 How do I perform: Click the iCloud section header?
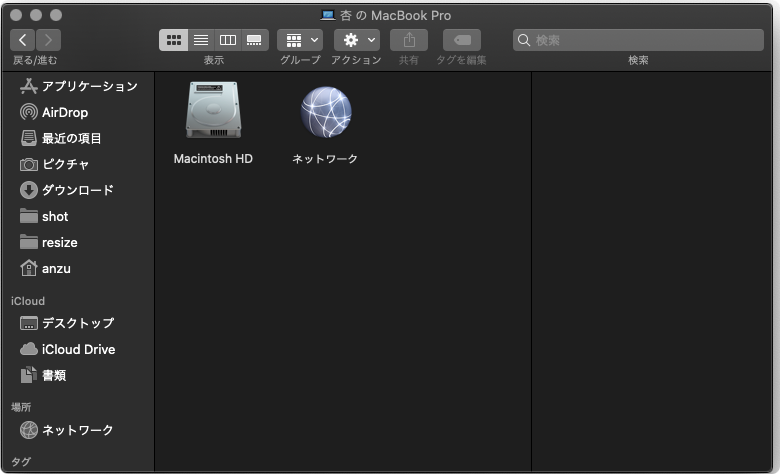(28, 301)
